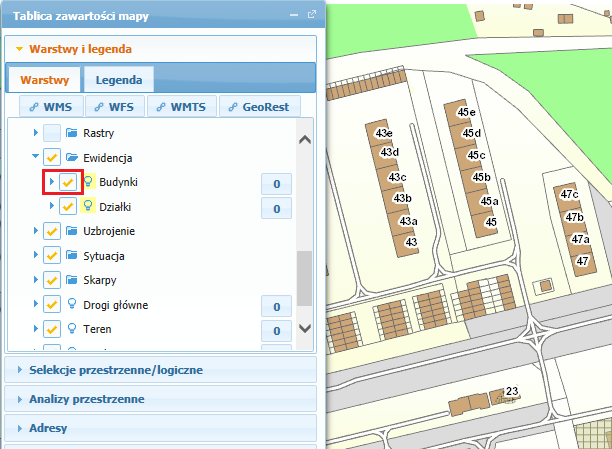Viewport: 612px width, 449px height.
Task: Switch to the Legenda tab
Action: pyautogui.click(x=119, y=80)
